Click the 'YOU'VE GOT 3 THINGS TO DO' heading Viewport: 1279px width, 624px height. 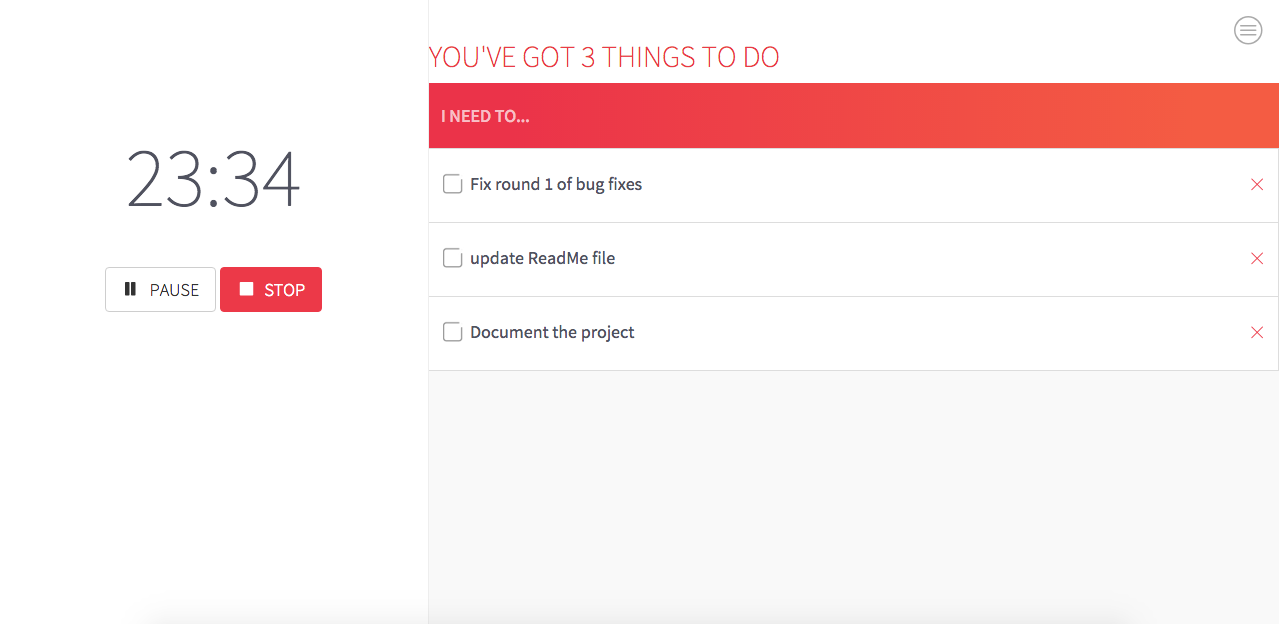604,57
